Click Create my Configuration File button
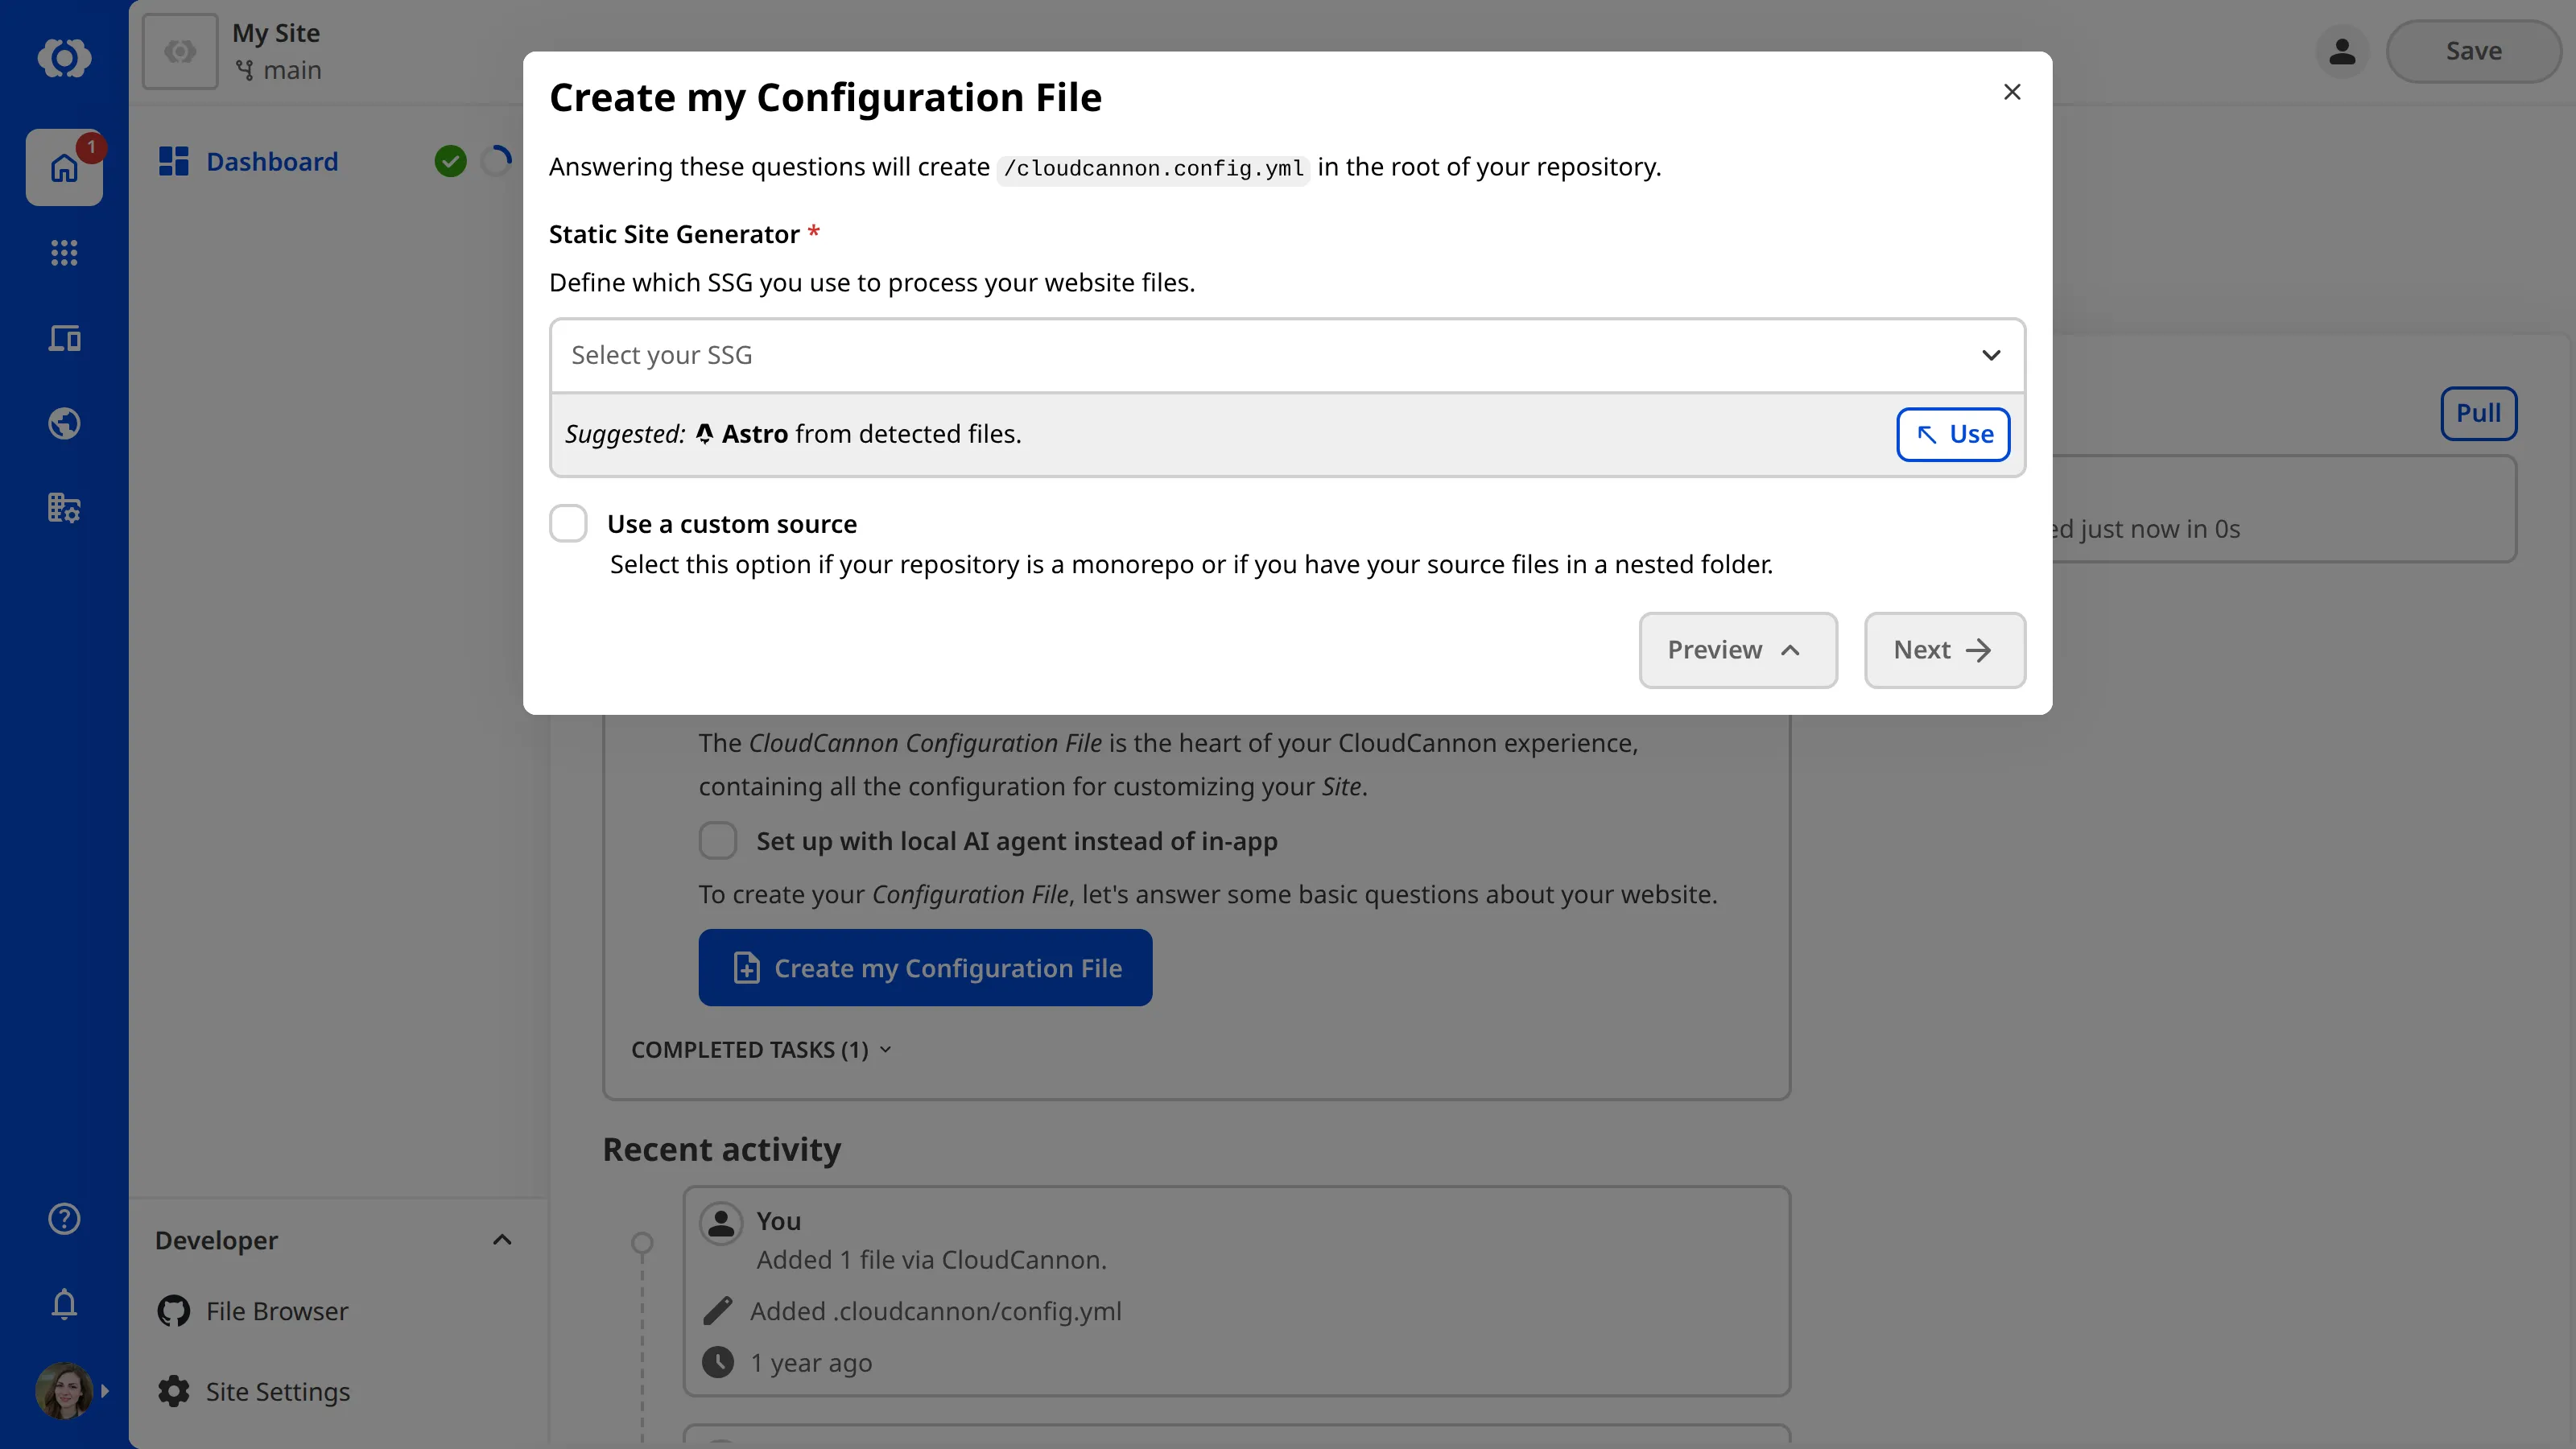This screenshot has height=1449, width=2576. pos(925,968)
